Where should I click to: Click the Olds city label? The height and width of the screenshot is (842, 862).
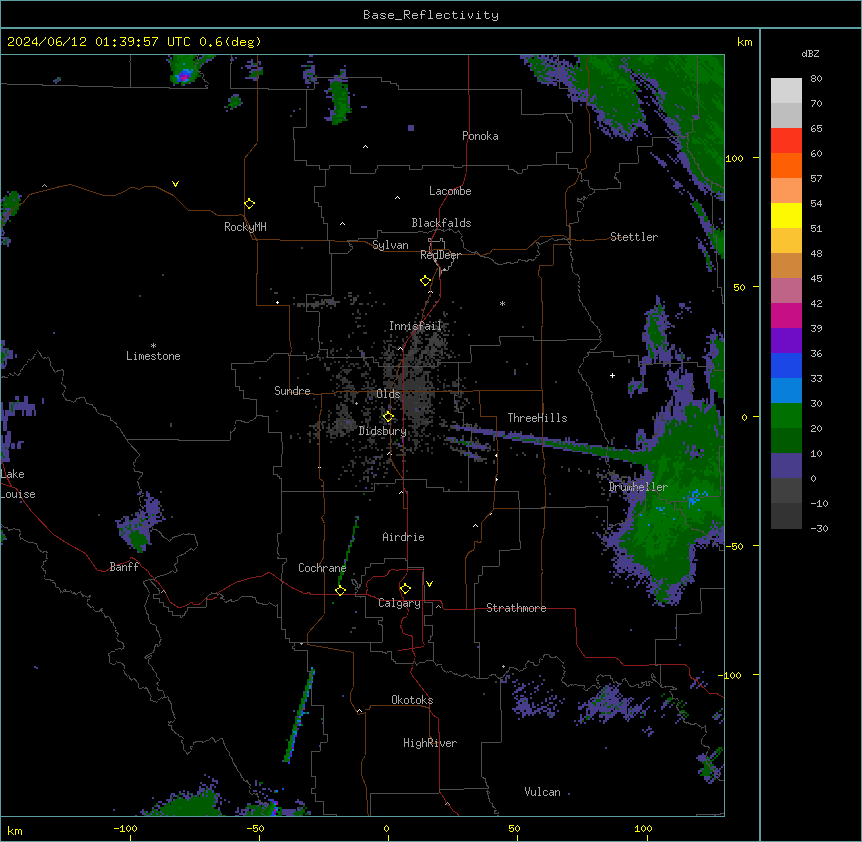[388, 394]
